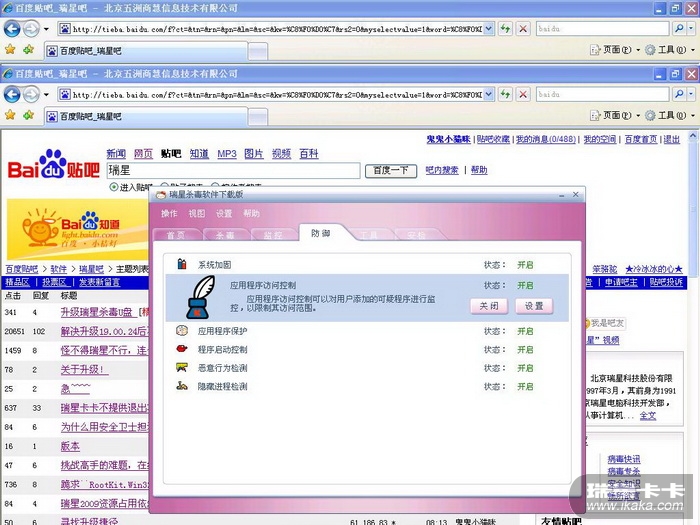Viewport: 700px width, 525px height.
Task: Click the Baidu 知道 banner image
Action: 77,229
